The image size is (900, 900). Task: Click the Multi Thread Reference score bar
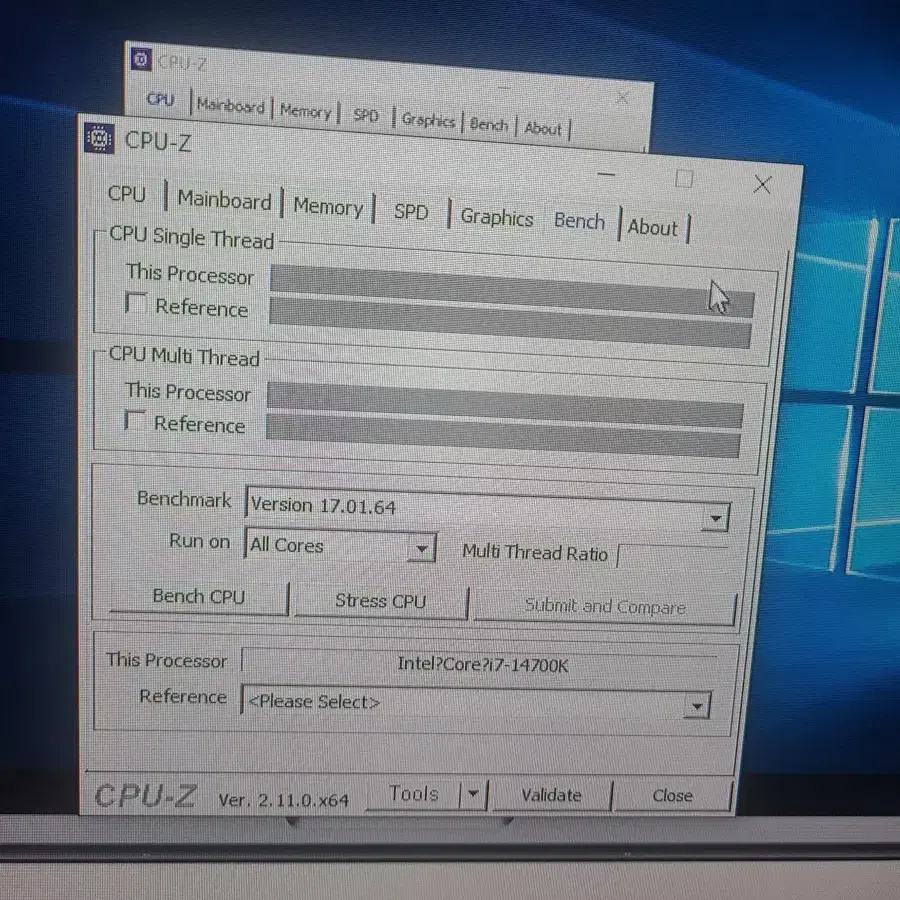pyautogui.click(x=503, y=436)
